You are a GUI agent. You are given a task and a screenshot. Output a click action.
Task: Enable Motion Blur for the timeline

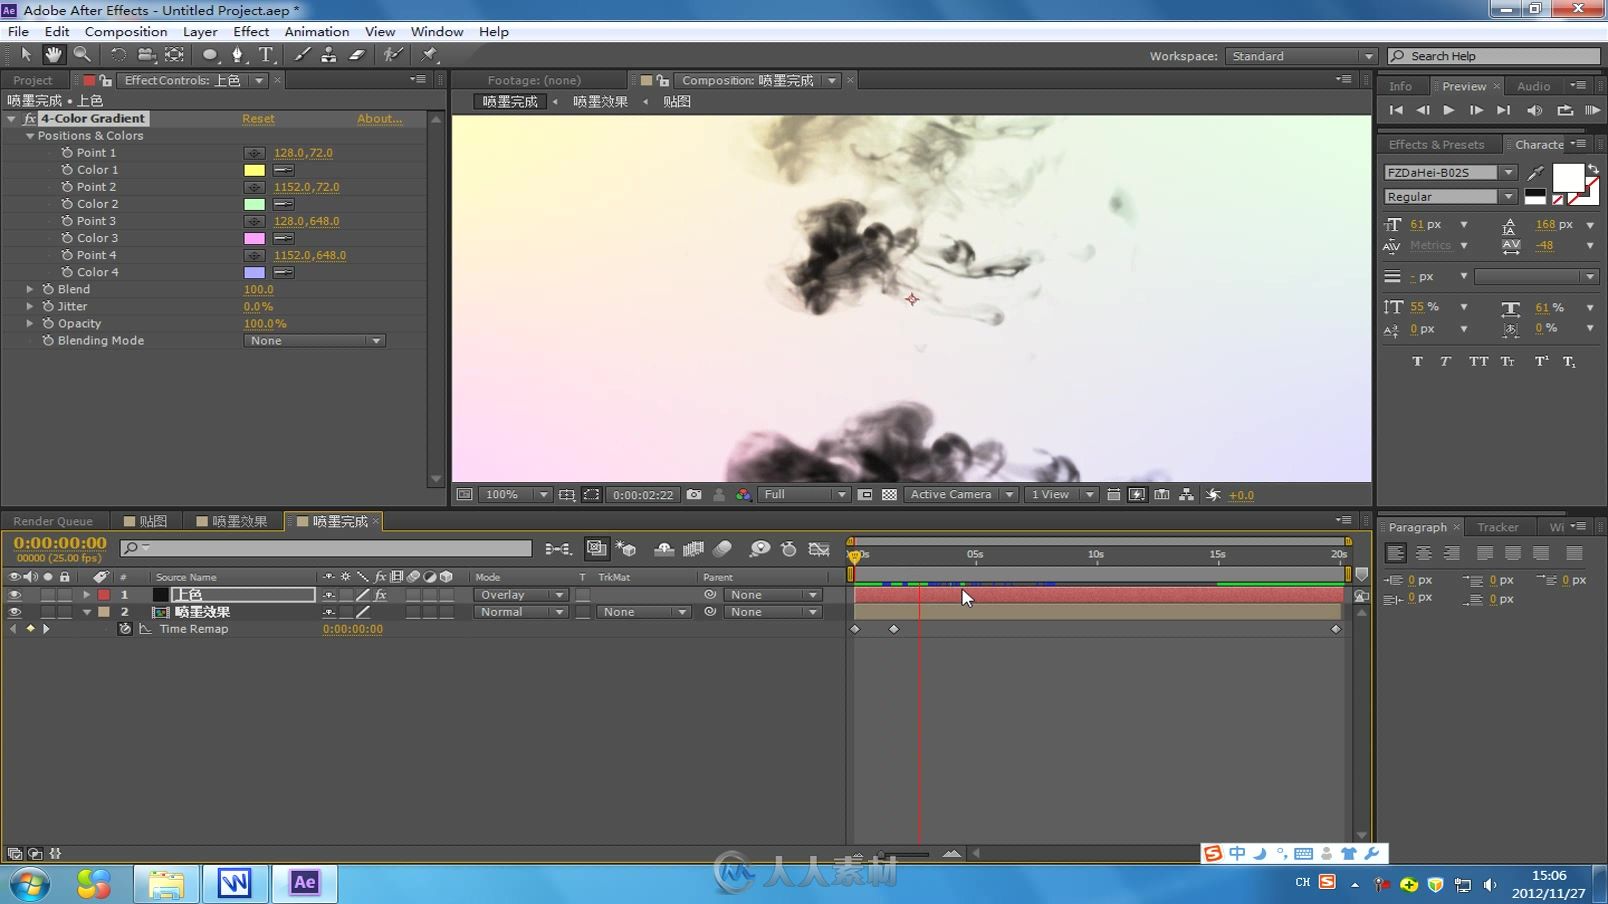pyautogui.click(x=722, y=548)
